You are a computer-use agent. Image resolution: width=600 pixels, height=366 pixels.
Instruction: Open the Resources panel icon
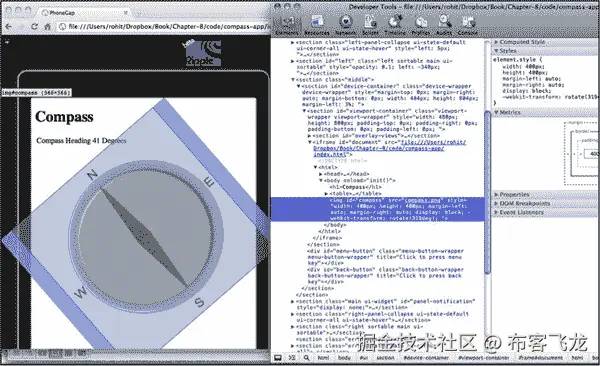[317, 25]
